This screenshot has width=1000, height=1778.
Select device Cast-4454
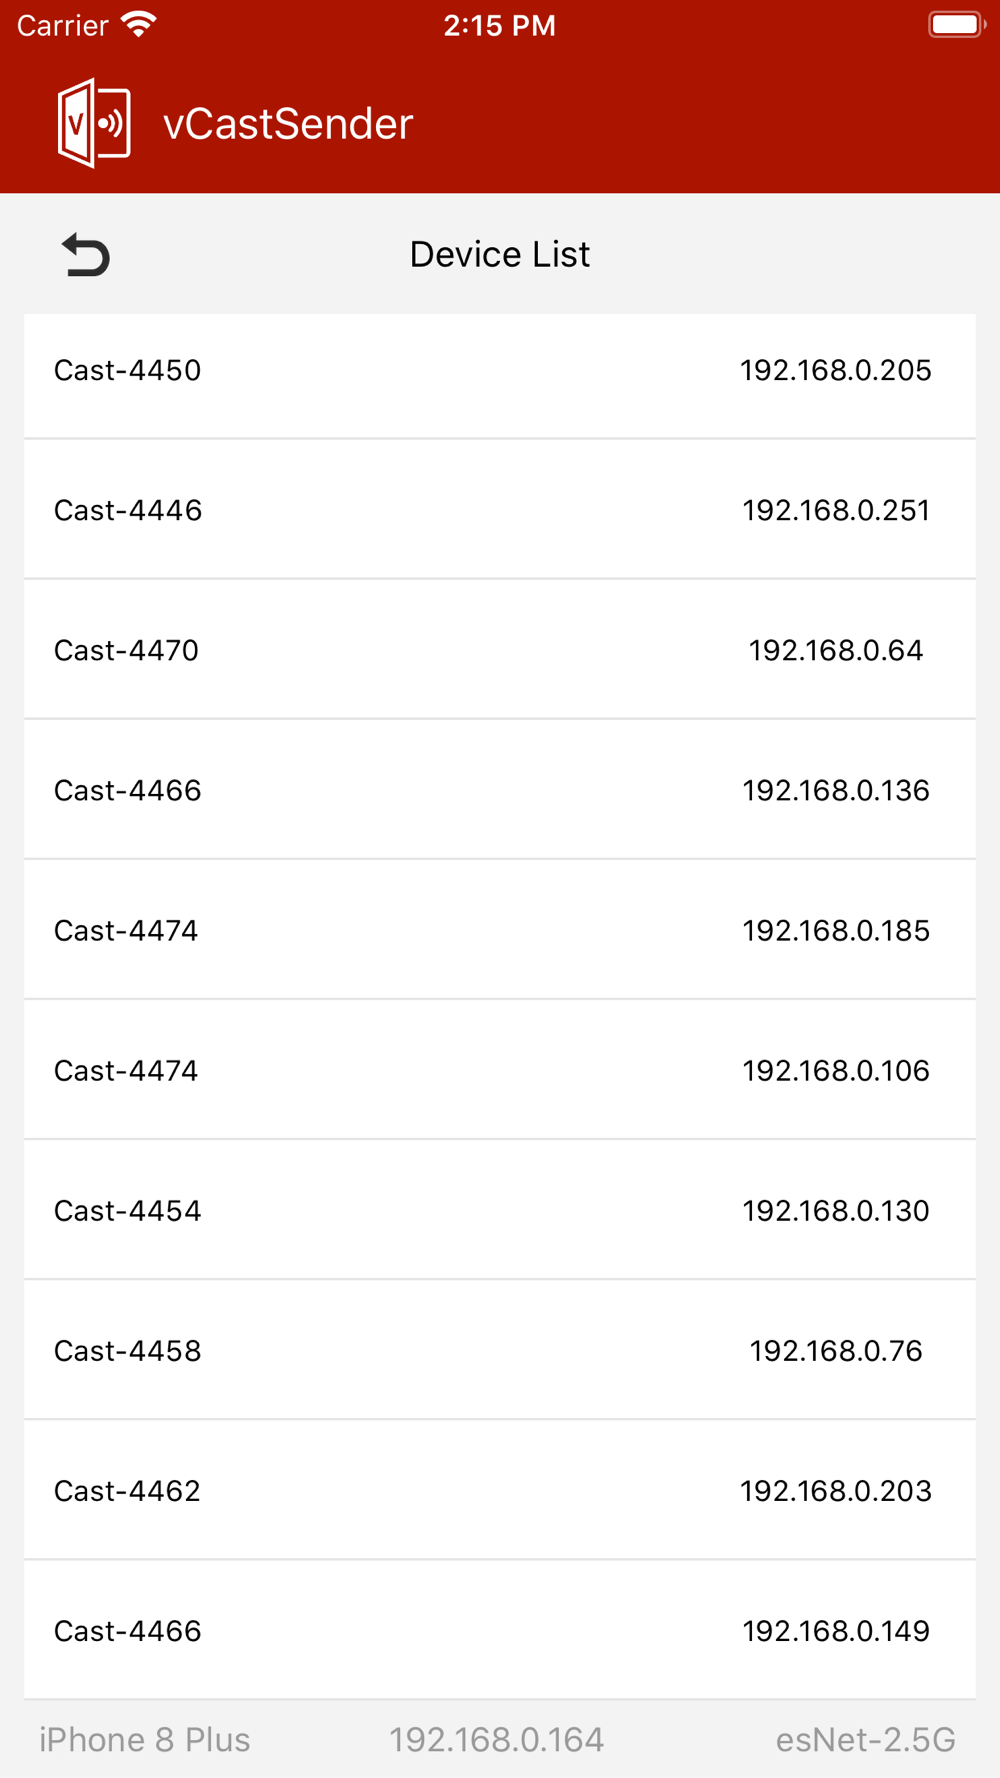(500, 1210)
